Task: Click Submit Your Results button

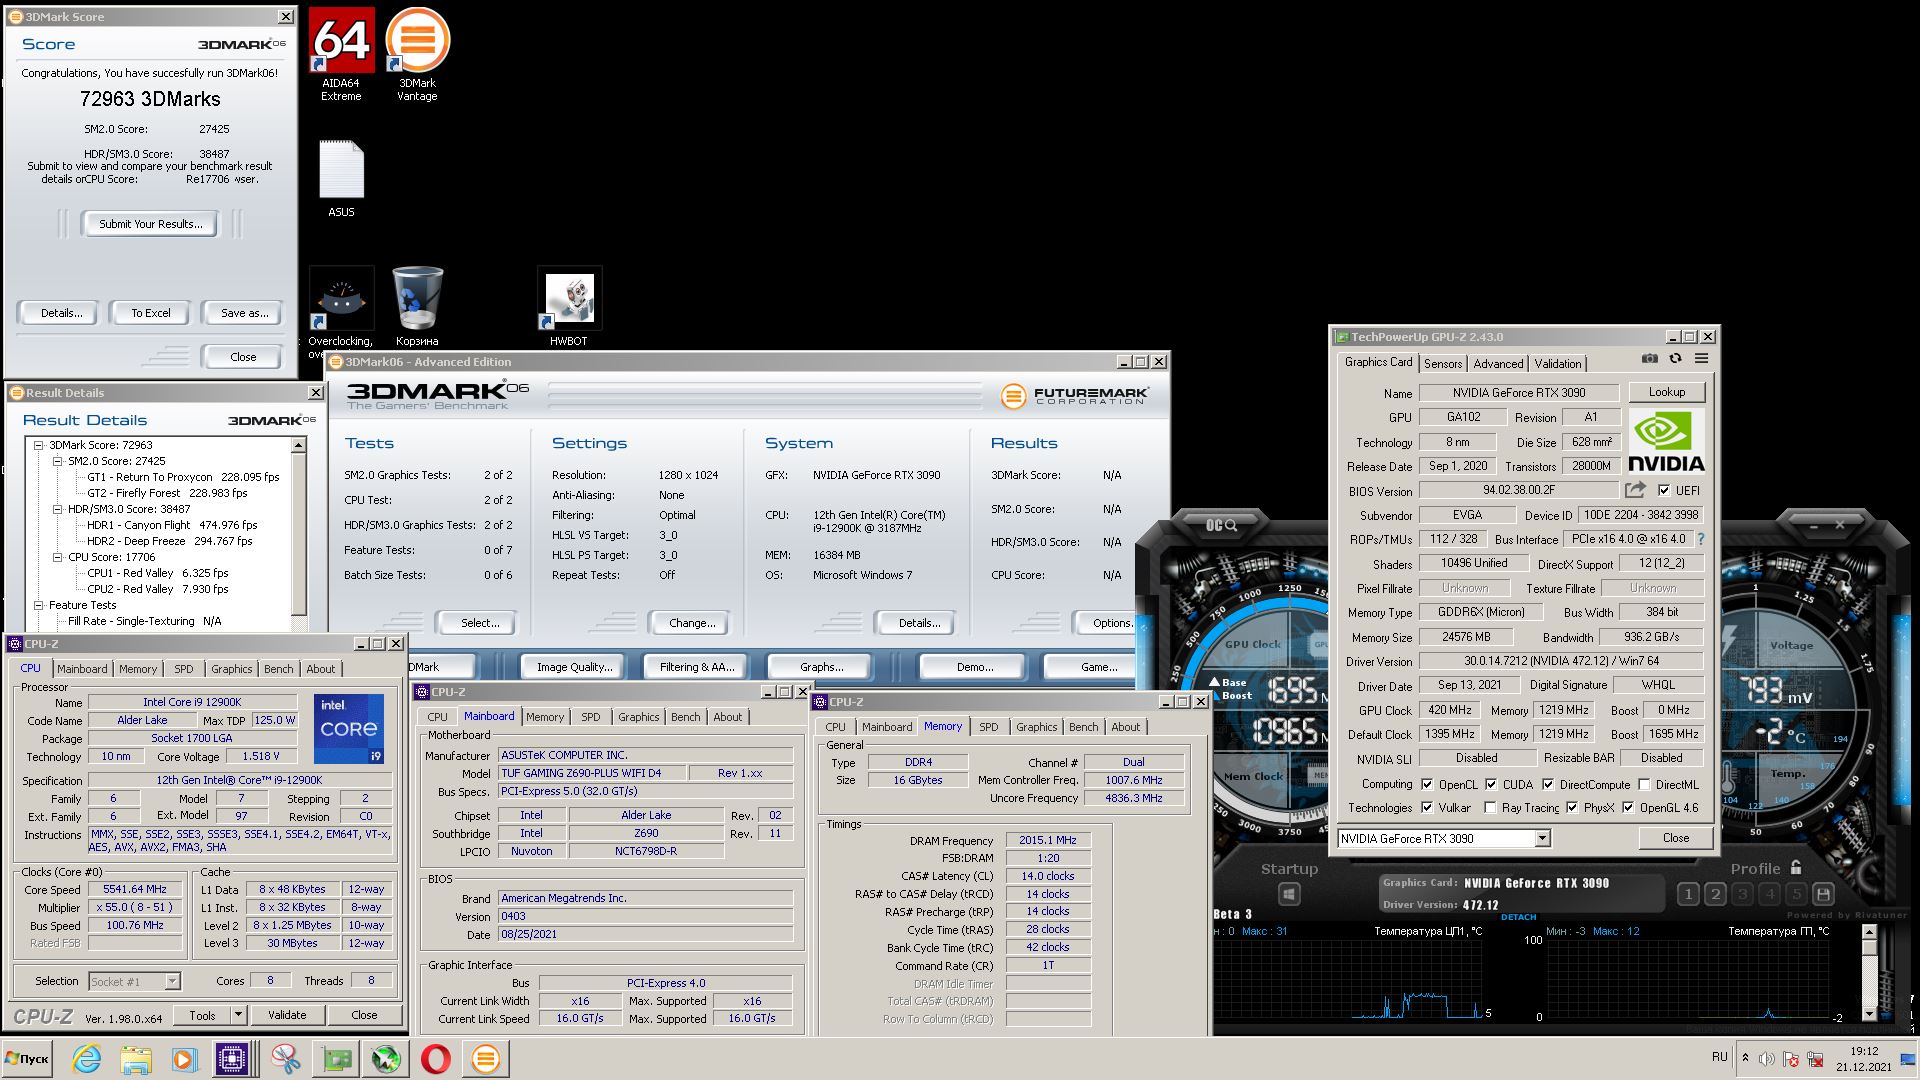Action: tap(151, 224)
